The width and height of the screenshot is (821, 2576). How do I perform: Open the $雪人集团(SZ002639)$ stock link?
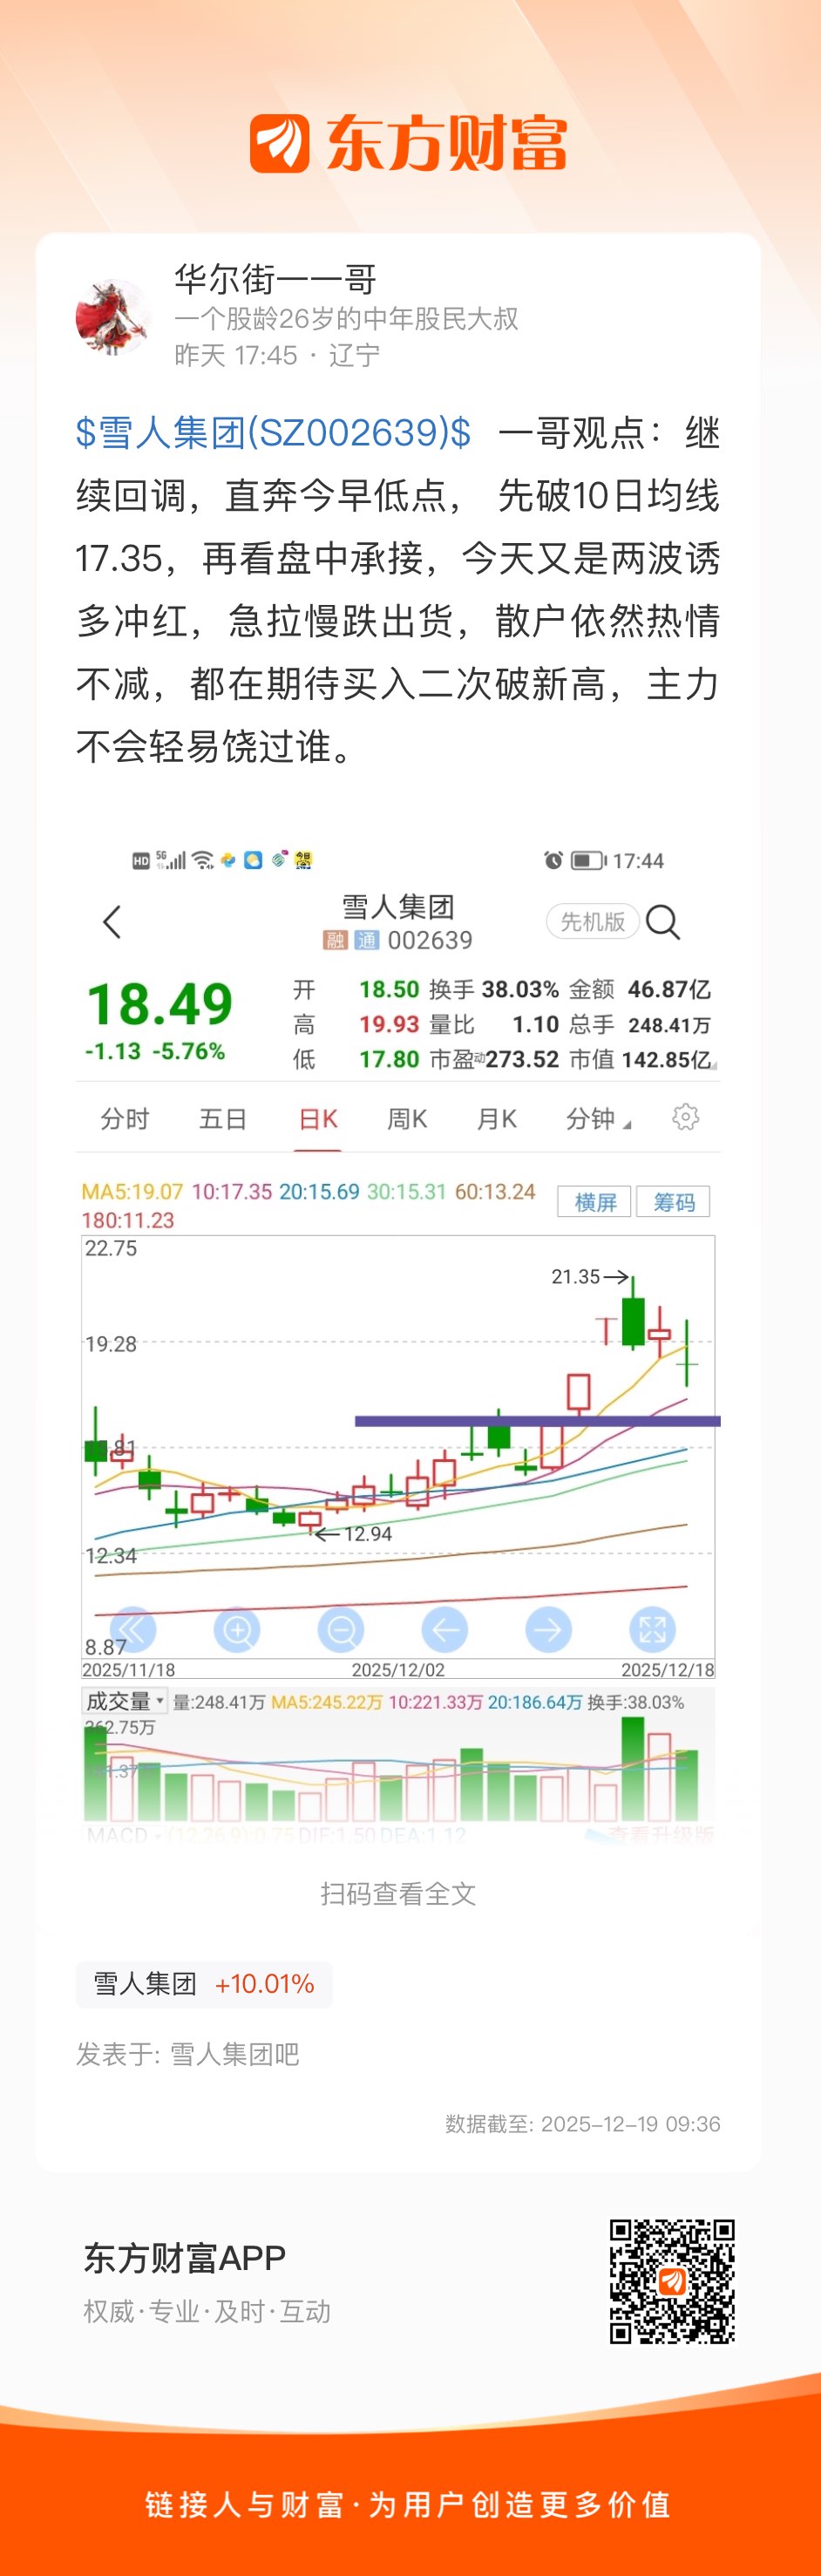pyautogui.click(x=273, y=432)
